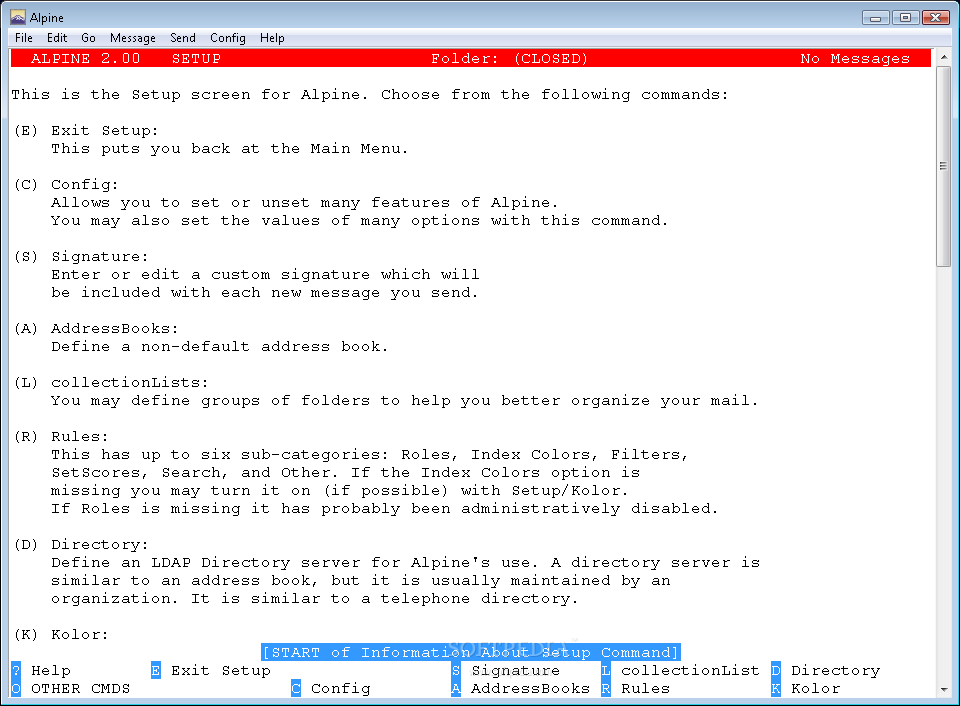Image resolution: width=960 pixels, height=706 pixels.
Task: Open the Message menu
Action: 133,38
